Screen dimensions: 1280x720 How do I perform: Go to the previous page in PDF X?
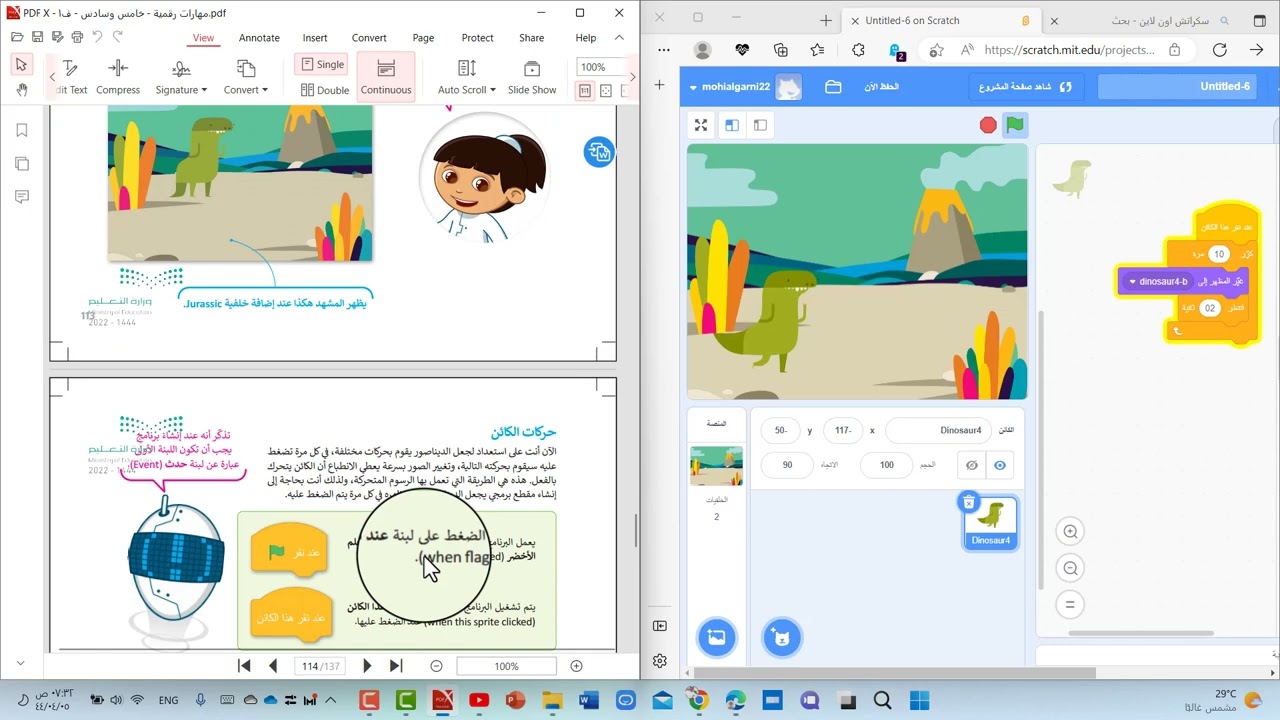[273, 666]
